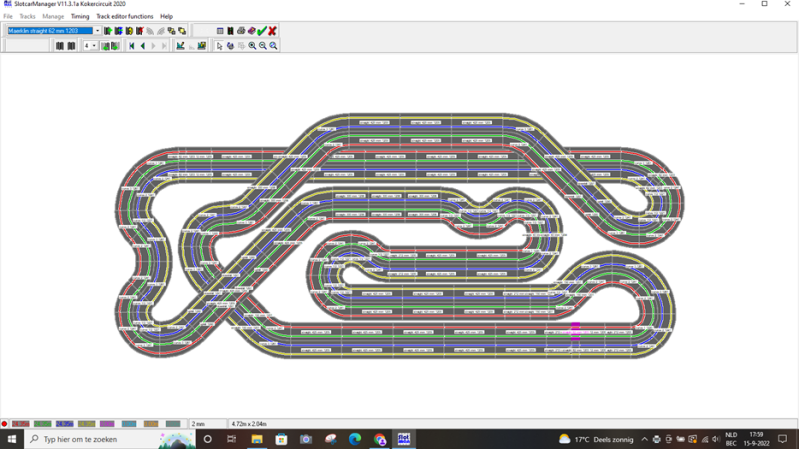
Task: Click the zoom in magnifier icon
Action: [x=252, y=46]
